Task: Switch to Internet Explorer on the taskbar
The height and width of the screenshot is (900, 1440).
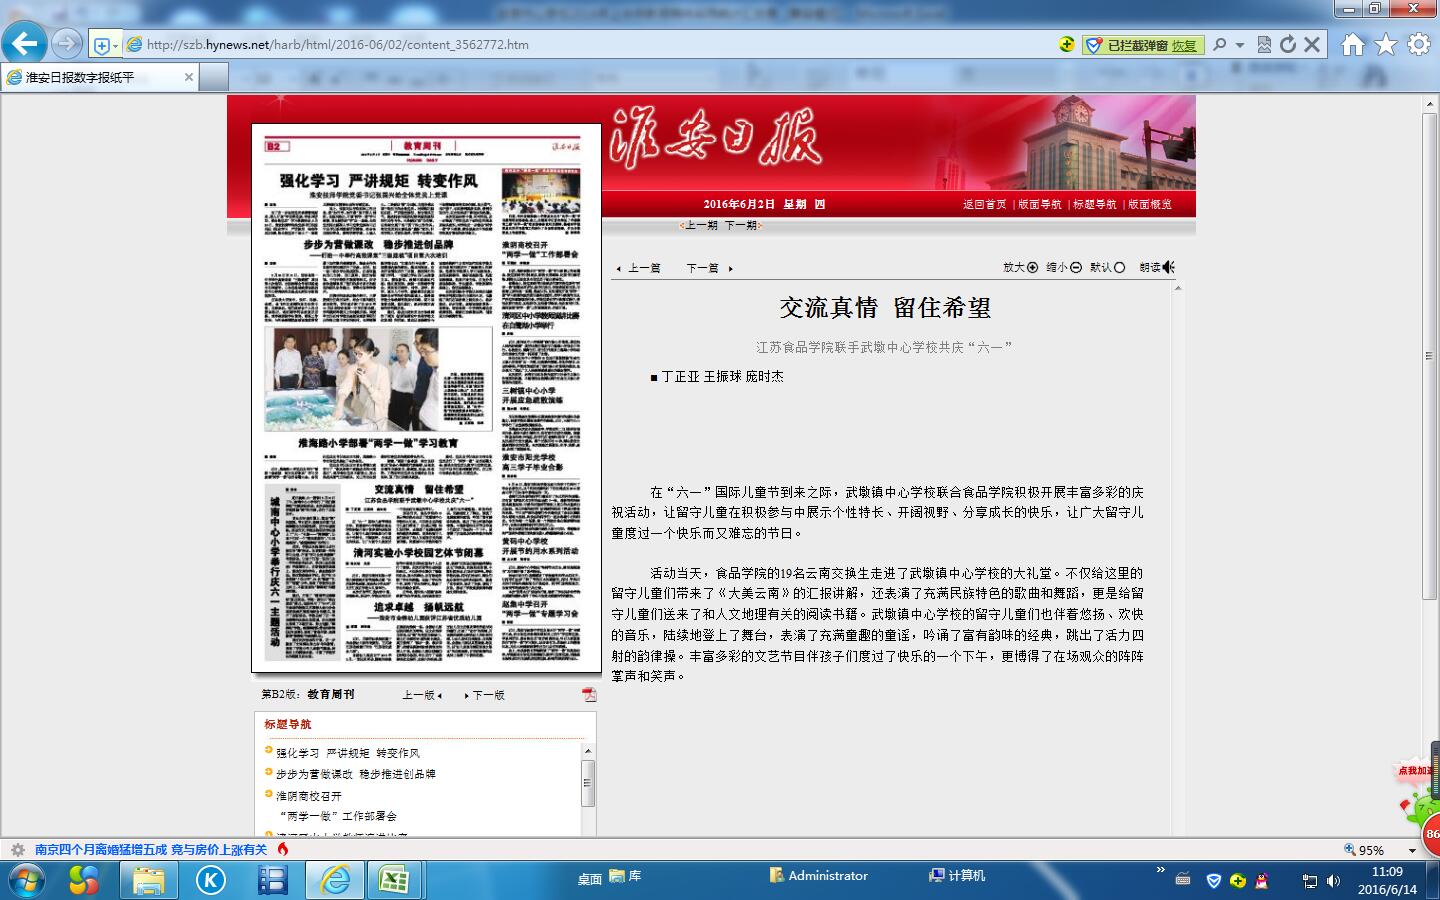Action: click(335, 880)
